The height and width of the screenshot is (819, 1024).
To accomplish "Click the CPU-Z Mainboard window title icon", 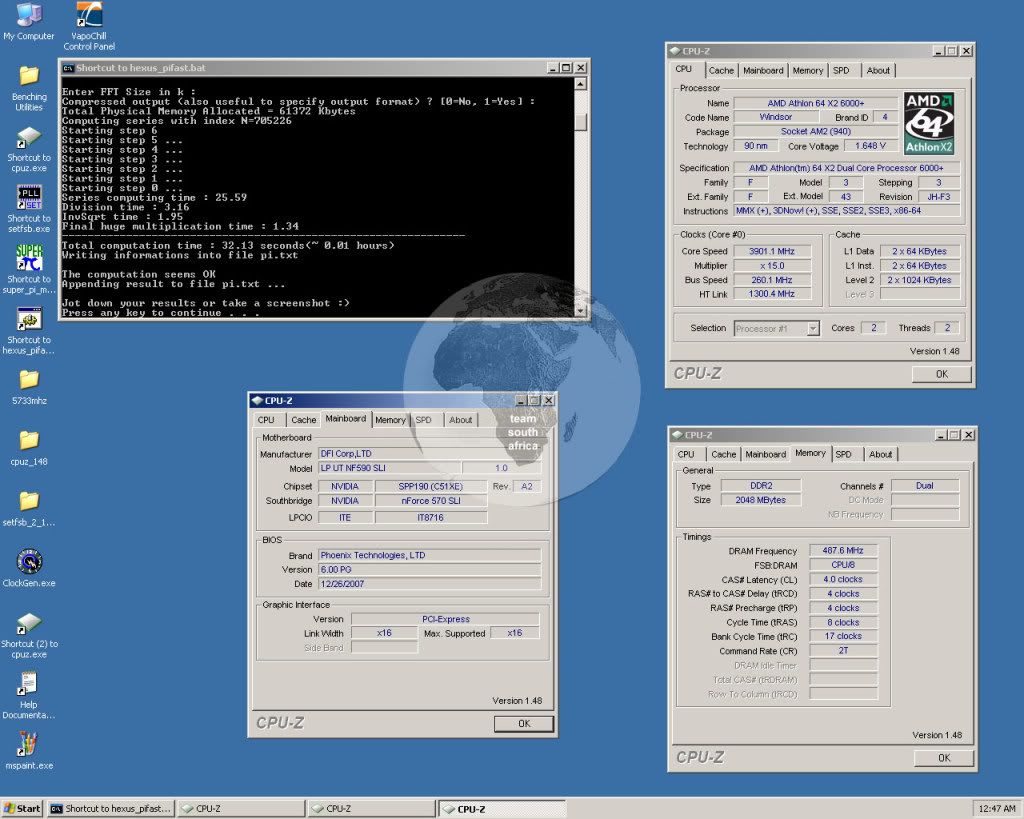I will click(x=257, y=400).
